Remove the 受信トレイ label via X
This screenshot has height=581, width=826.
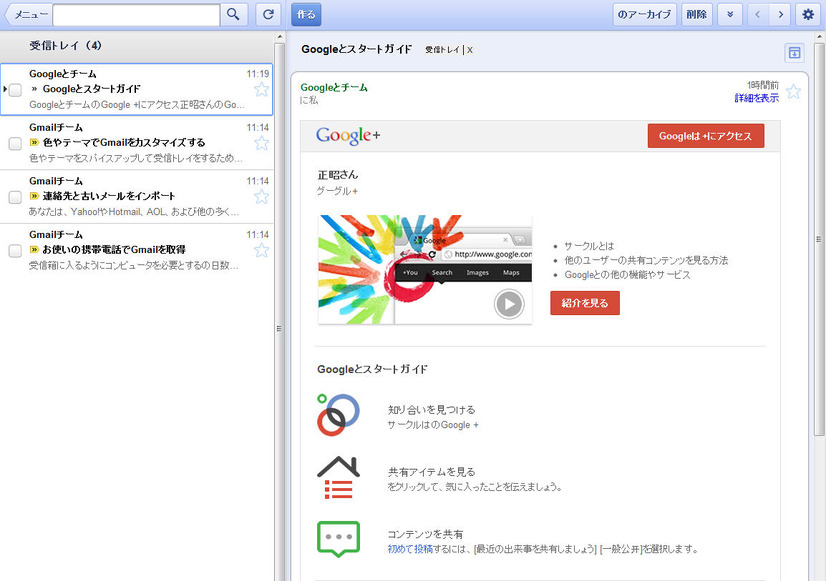pos(470,50)
